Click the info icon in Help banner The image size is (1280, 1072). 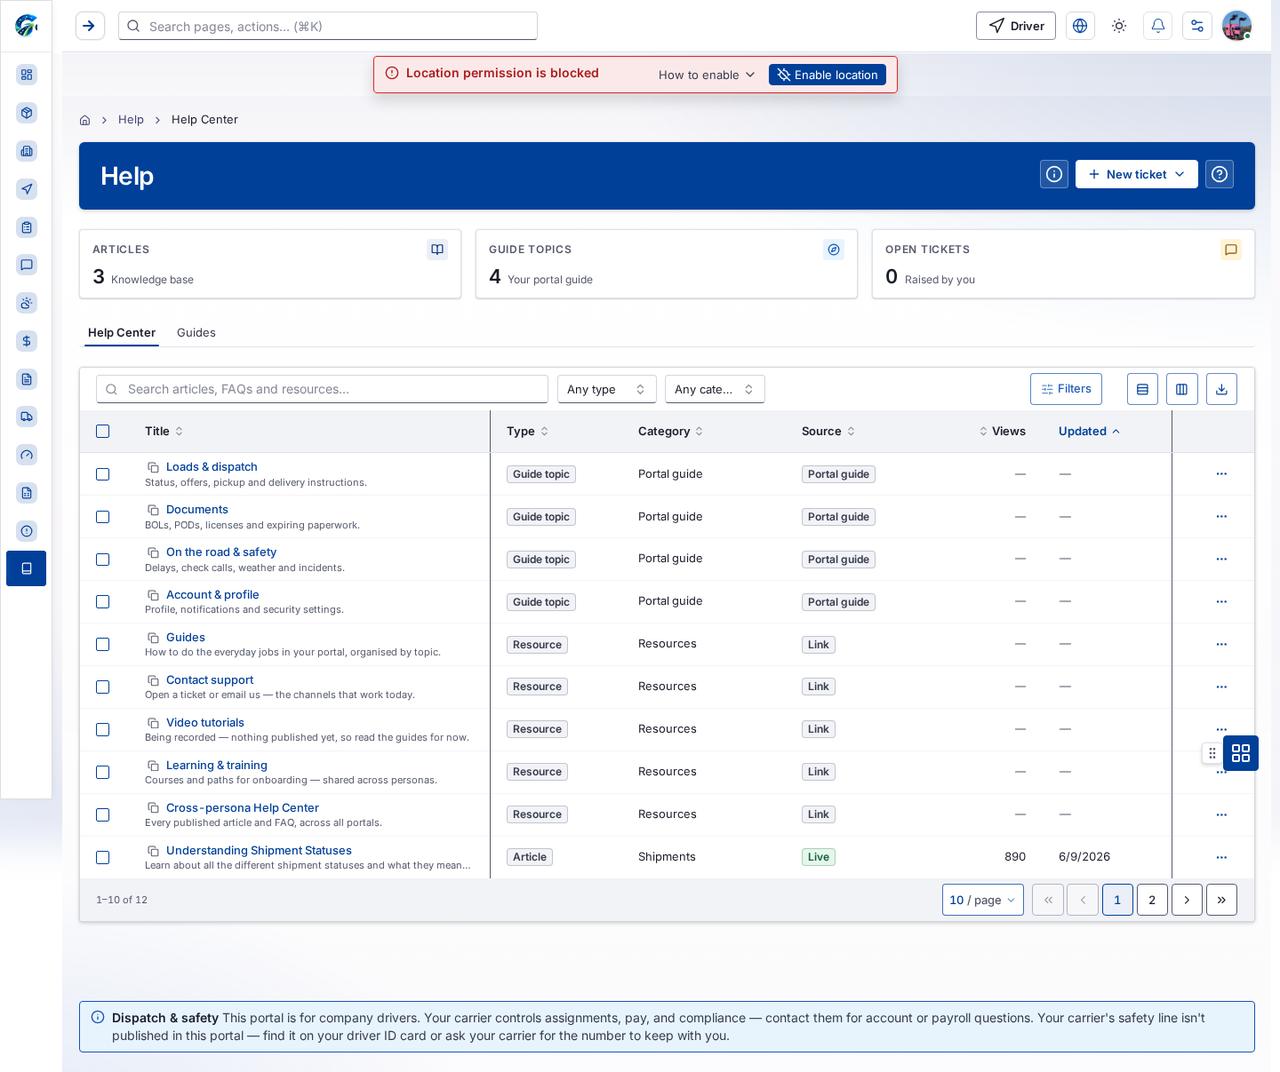pos(1054,174)
